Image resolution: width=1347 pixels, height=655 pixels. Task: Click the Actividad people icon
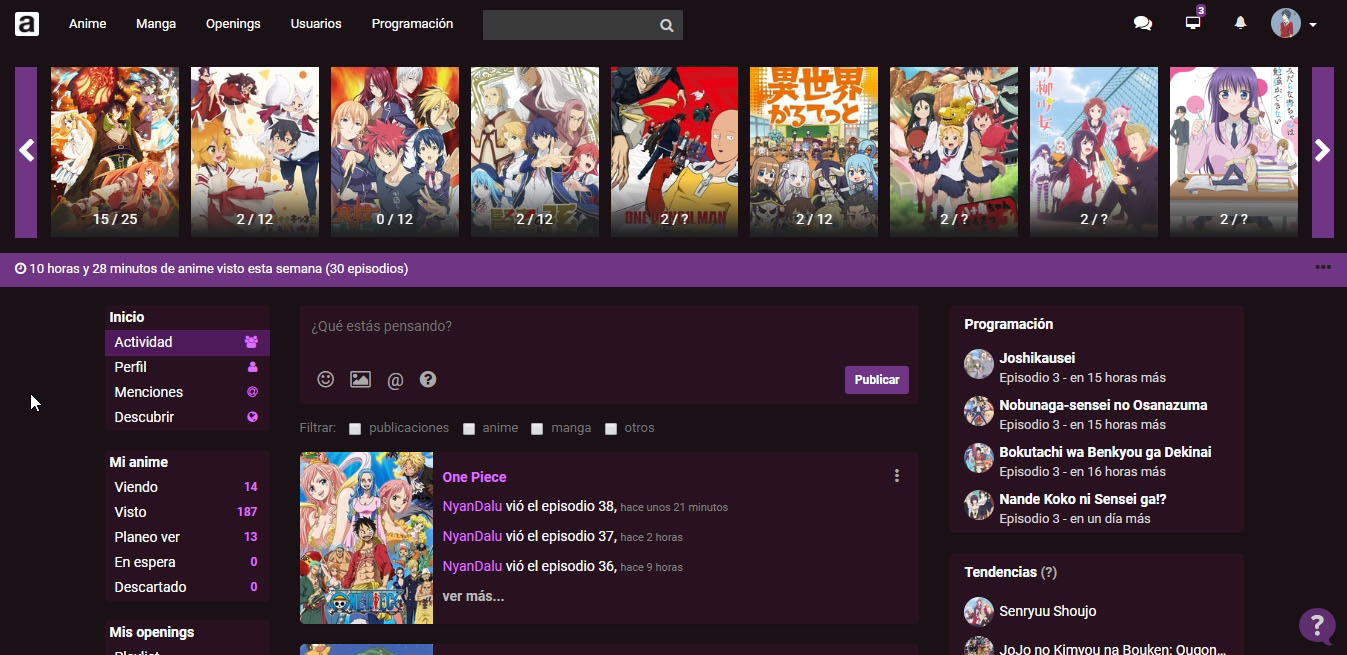251,342
